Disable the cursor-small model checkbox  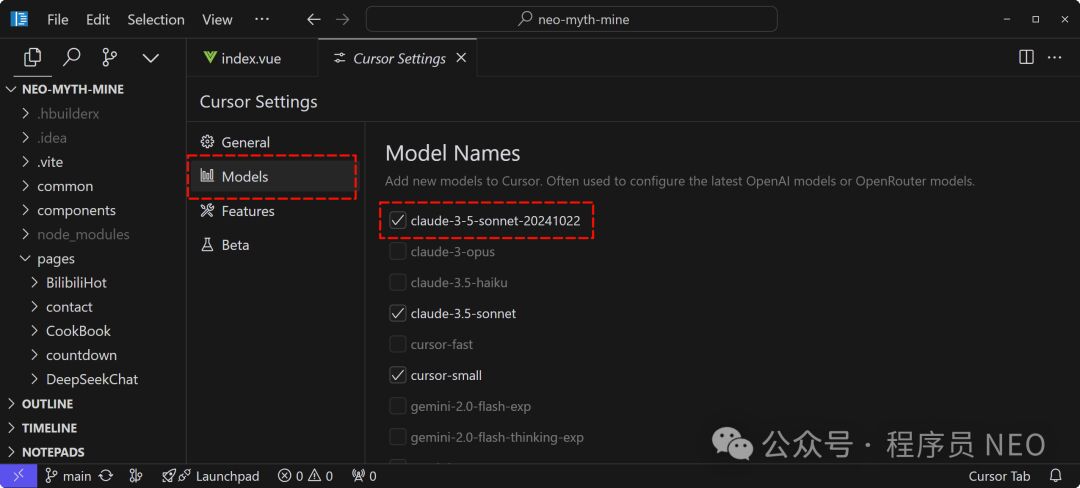pyautogui.click(x=398, y=375)
